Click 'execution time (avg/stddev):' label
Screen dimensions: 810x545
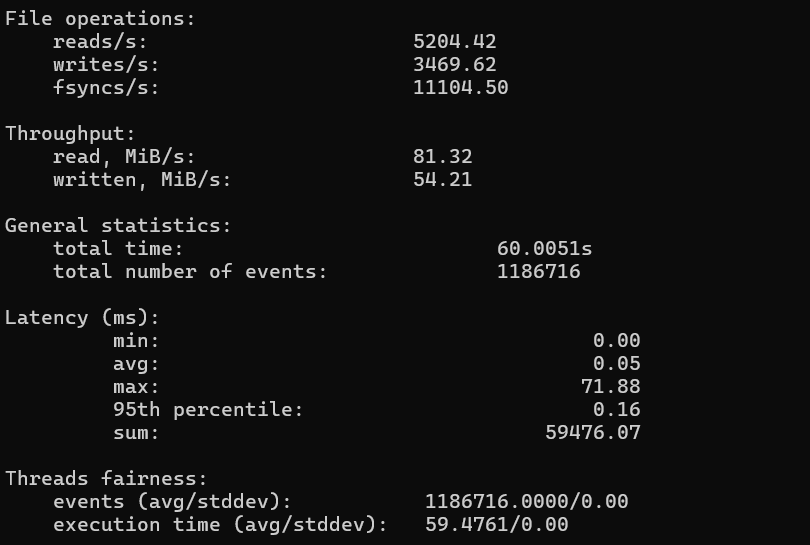tap(220, 525)
